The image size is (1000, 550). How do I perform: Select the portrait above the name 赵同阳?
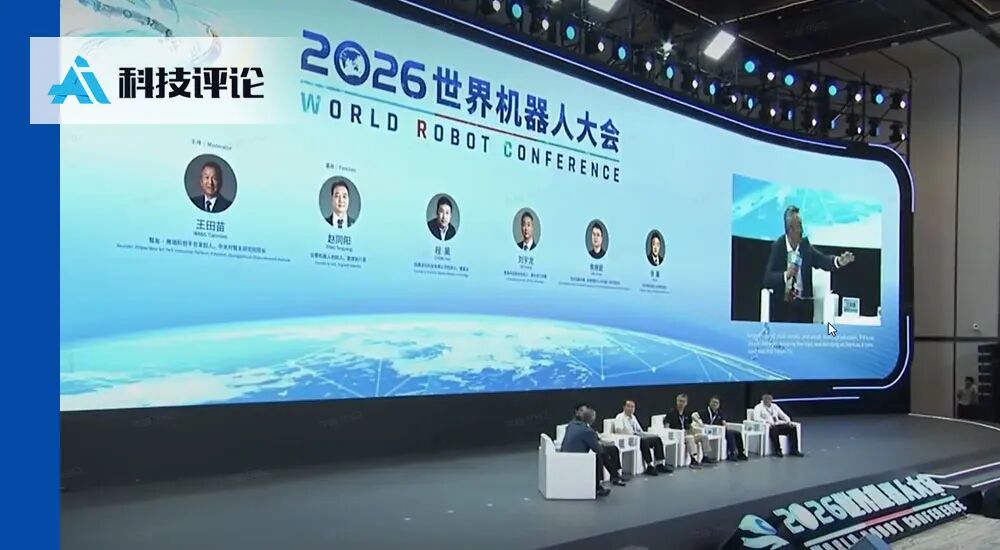click(339, 202)
